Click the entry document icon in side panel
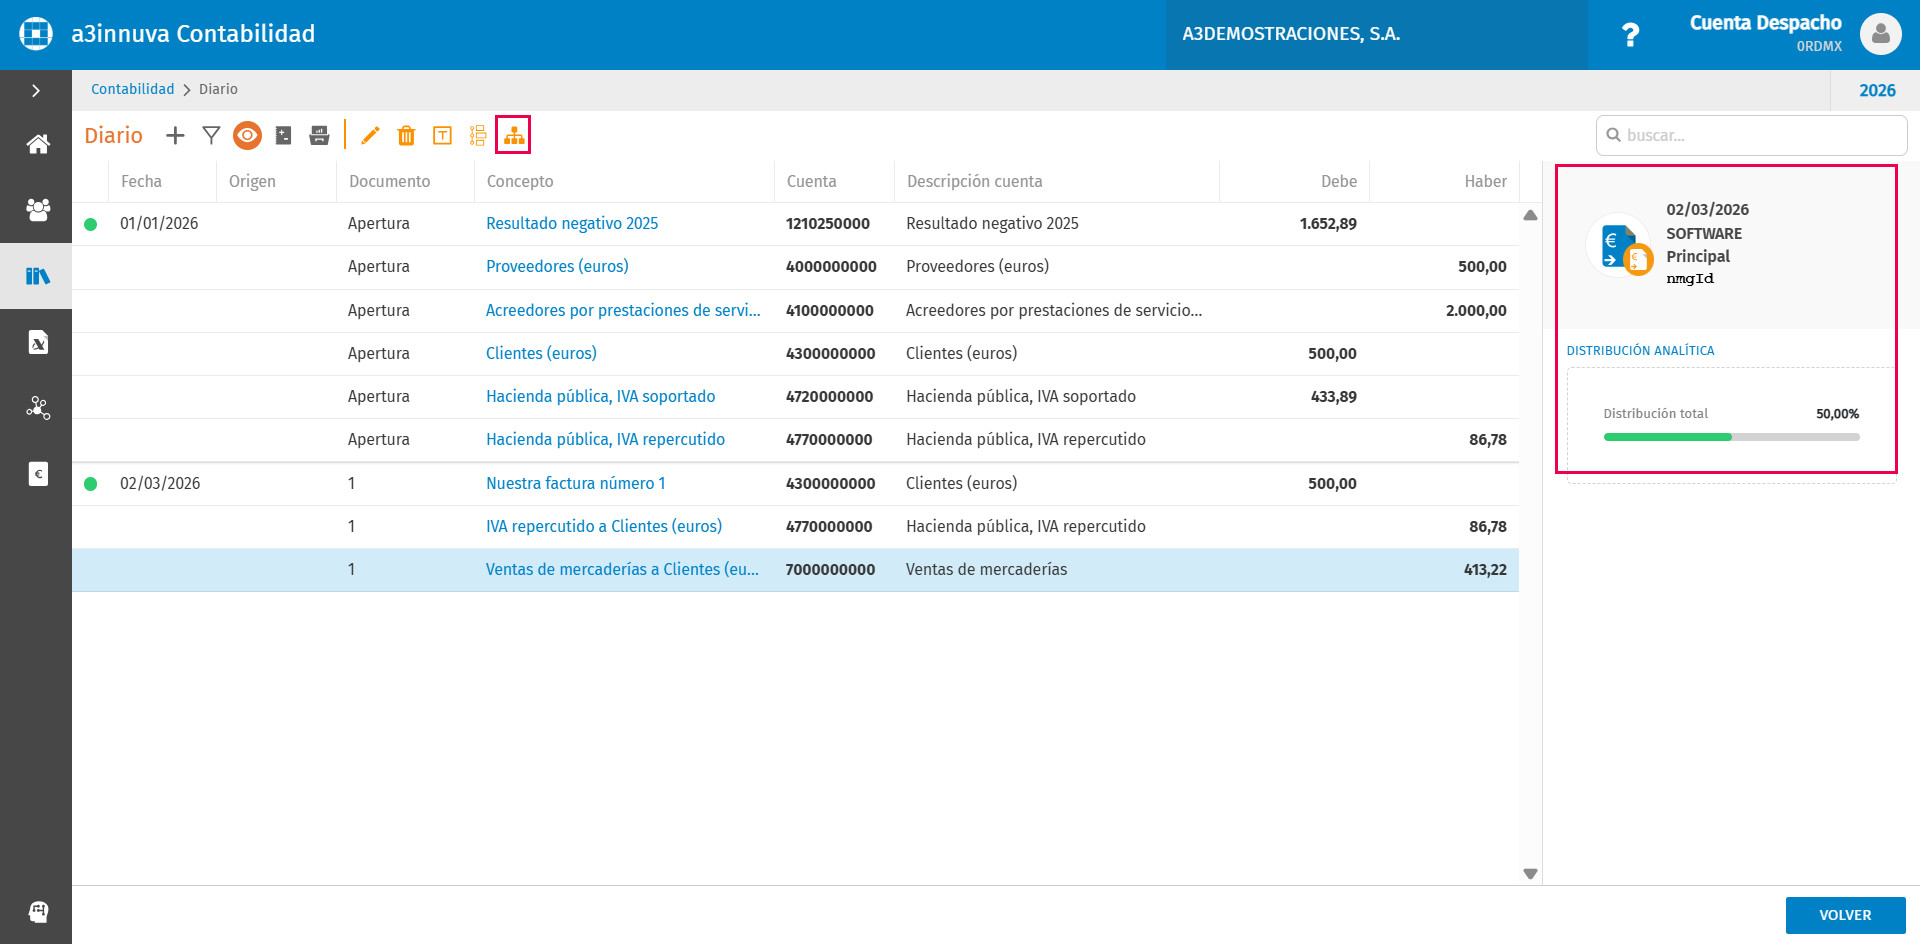Screen dimensions: 1920x944 [x=1619, y=247]
